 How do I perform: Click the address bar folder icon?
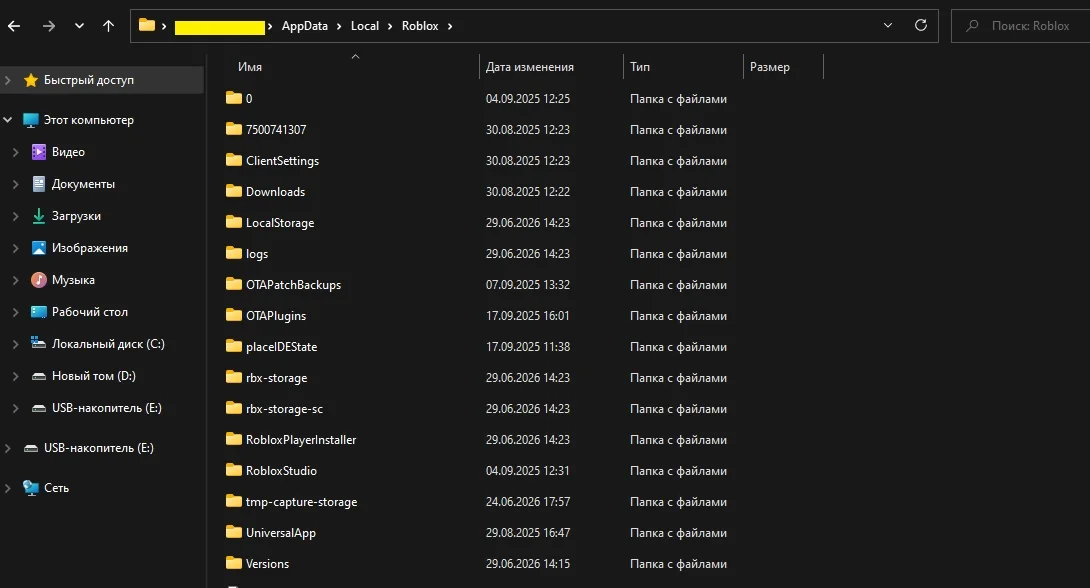(x=147, y=26)
